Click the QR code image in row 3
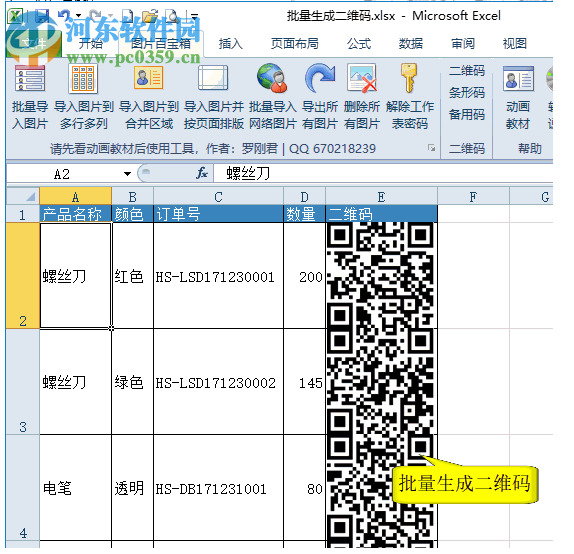The width and height of the screenshot is (574, 554). 381,382
